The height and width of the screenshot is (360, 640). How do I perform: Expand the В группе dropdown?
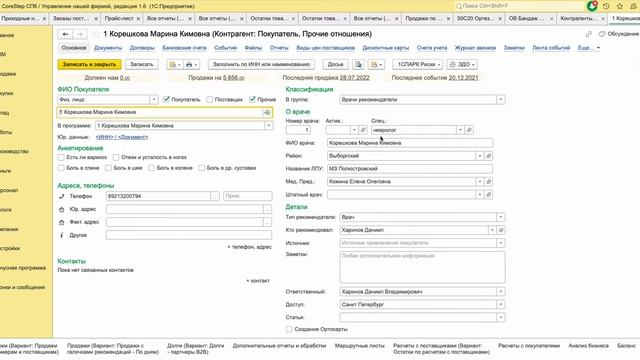[x=501, y=100]
